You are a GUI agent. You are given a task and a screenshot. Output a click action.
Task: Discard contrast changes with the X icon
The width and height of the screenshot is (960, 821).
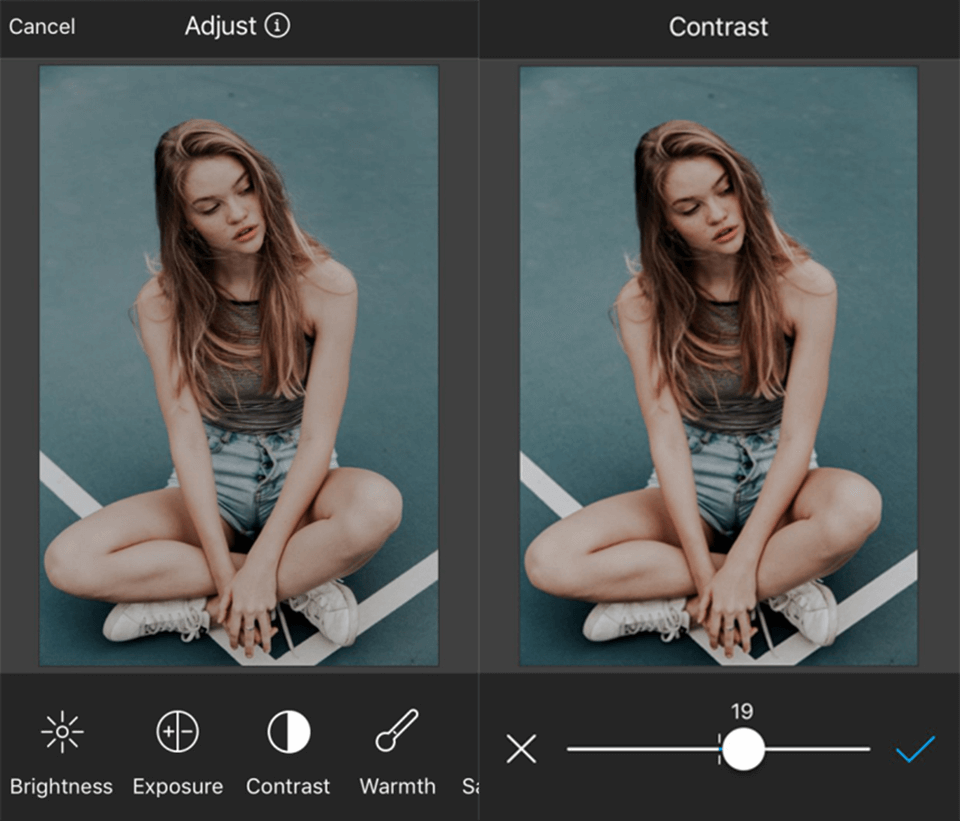tap(520, 748)
